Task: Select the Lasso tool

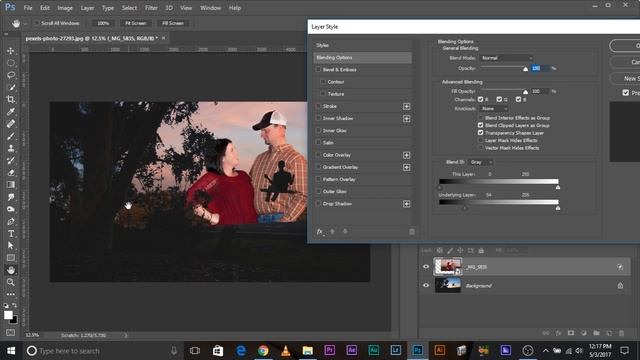Action: coord(11,75)
